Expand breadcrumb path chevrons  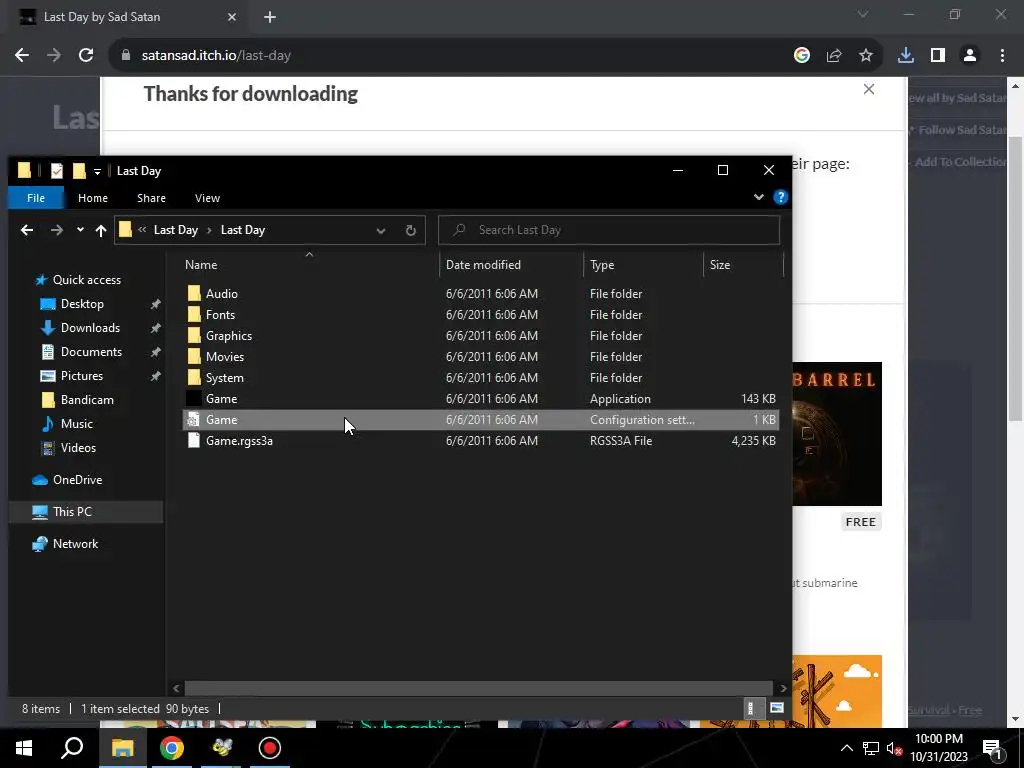(x=142, y=230)
